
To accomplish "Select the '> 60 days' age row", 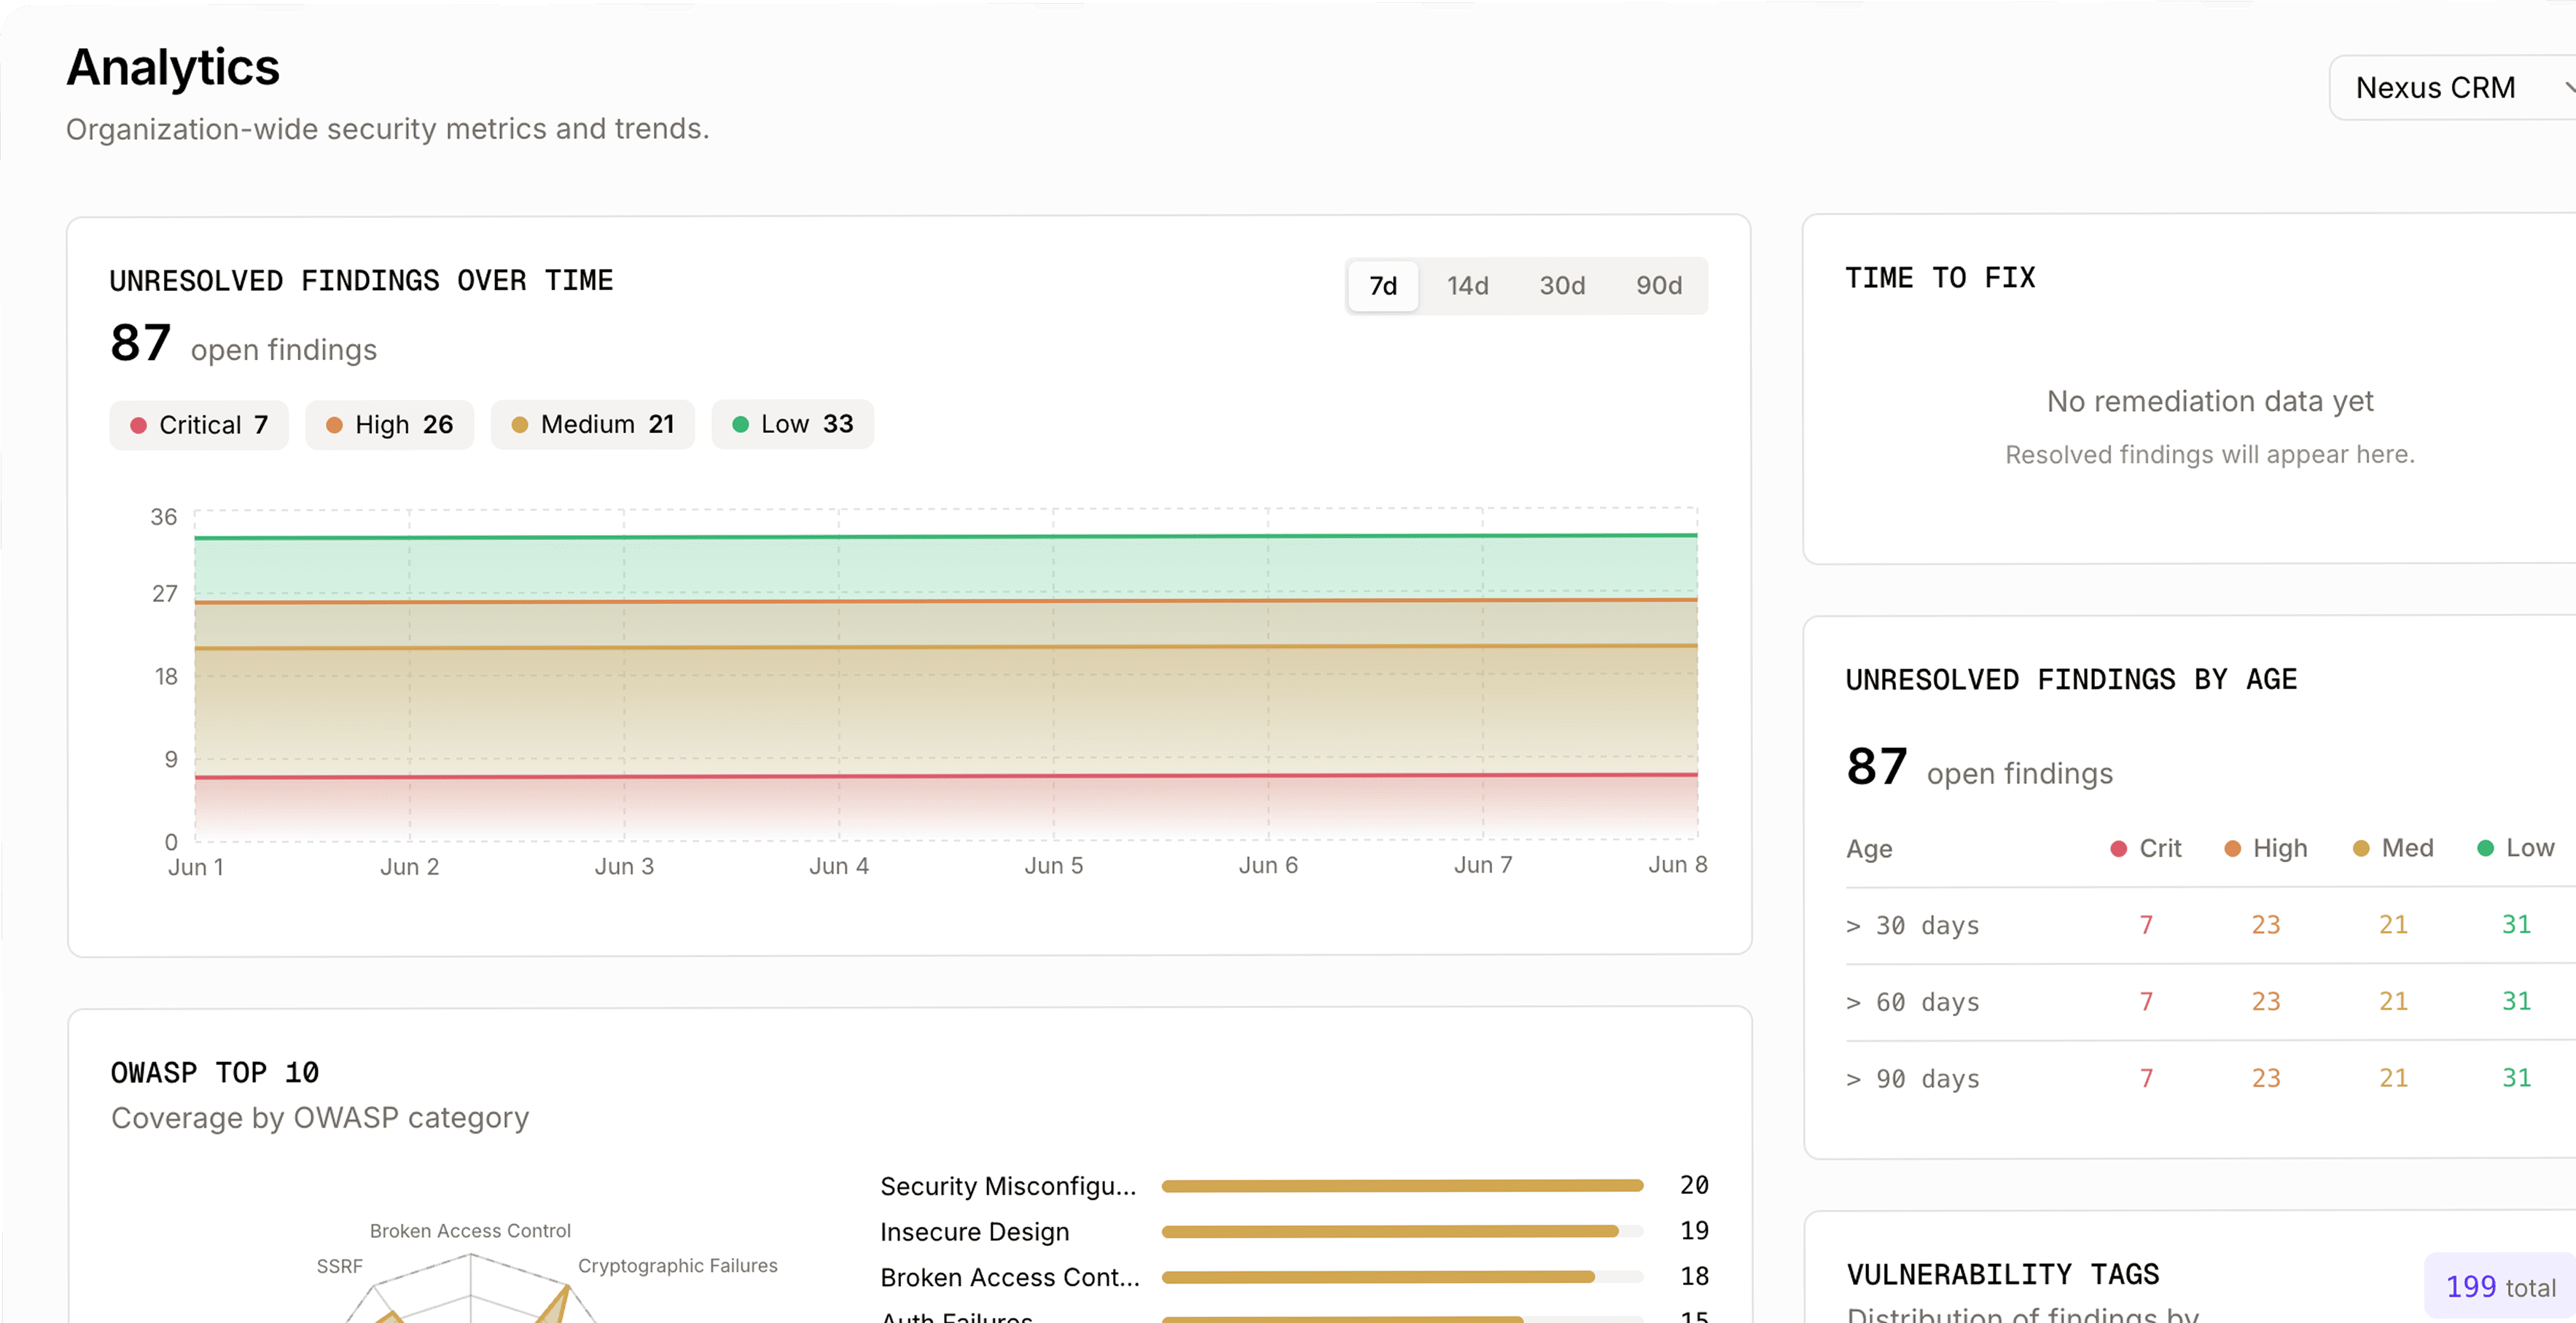I will point(2210,1002).
